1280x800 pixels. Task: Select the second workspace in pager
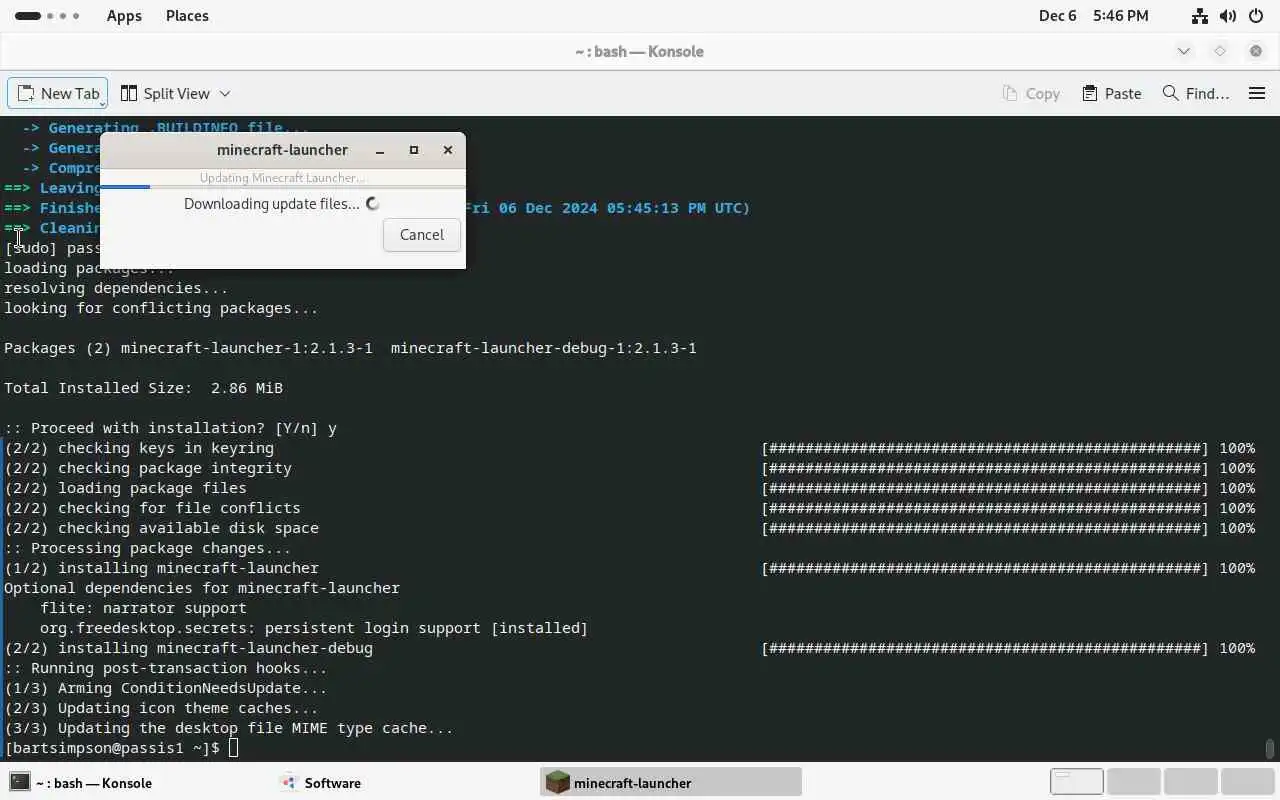(1133, 782)
